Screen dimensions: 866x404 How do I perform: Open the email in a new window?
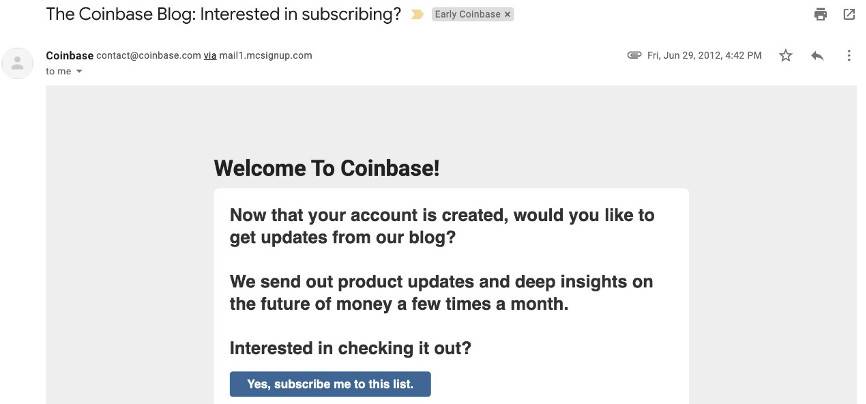tap(849, 15)
